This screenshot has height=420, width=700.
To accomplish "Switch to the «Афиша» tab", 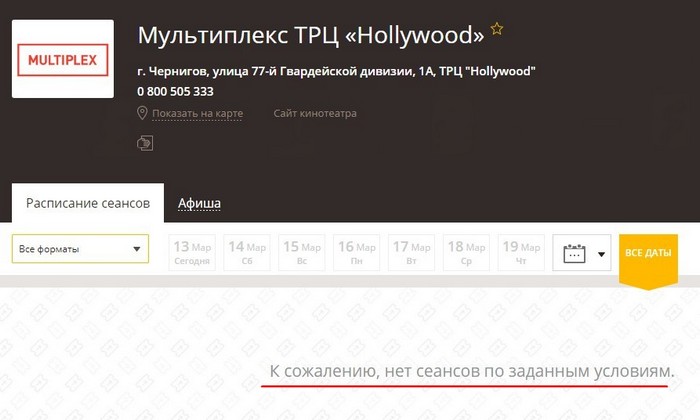I will [x=199, y=203].
